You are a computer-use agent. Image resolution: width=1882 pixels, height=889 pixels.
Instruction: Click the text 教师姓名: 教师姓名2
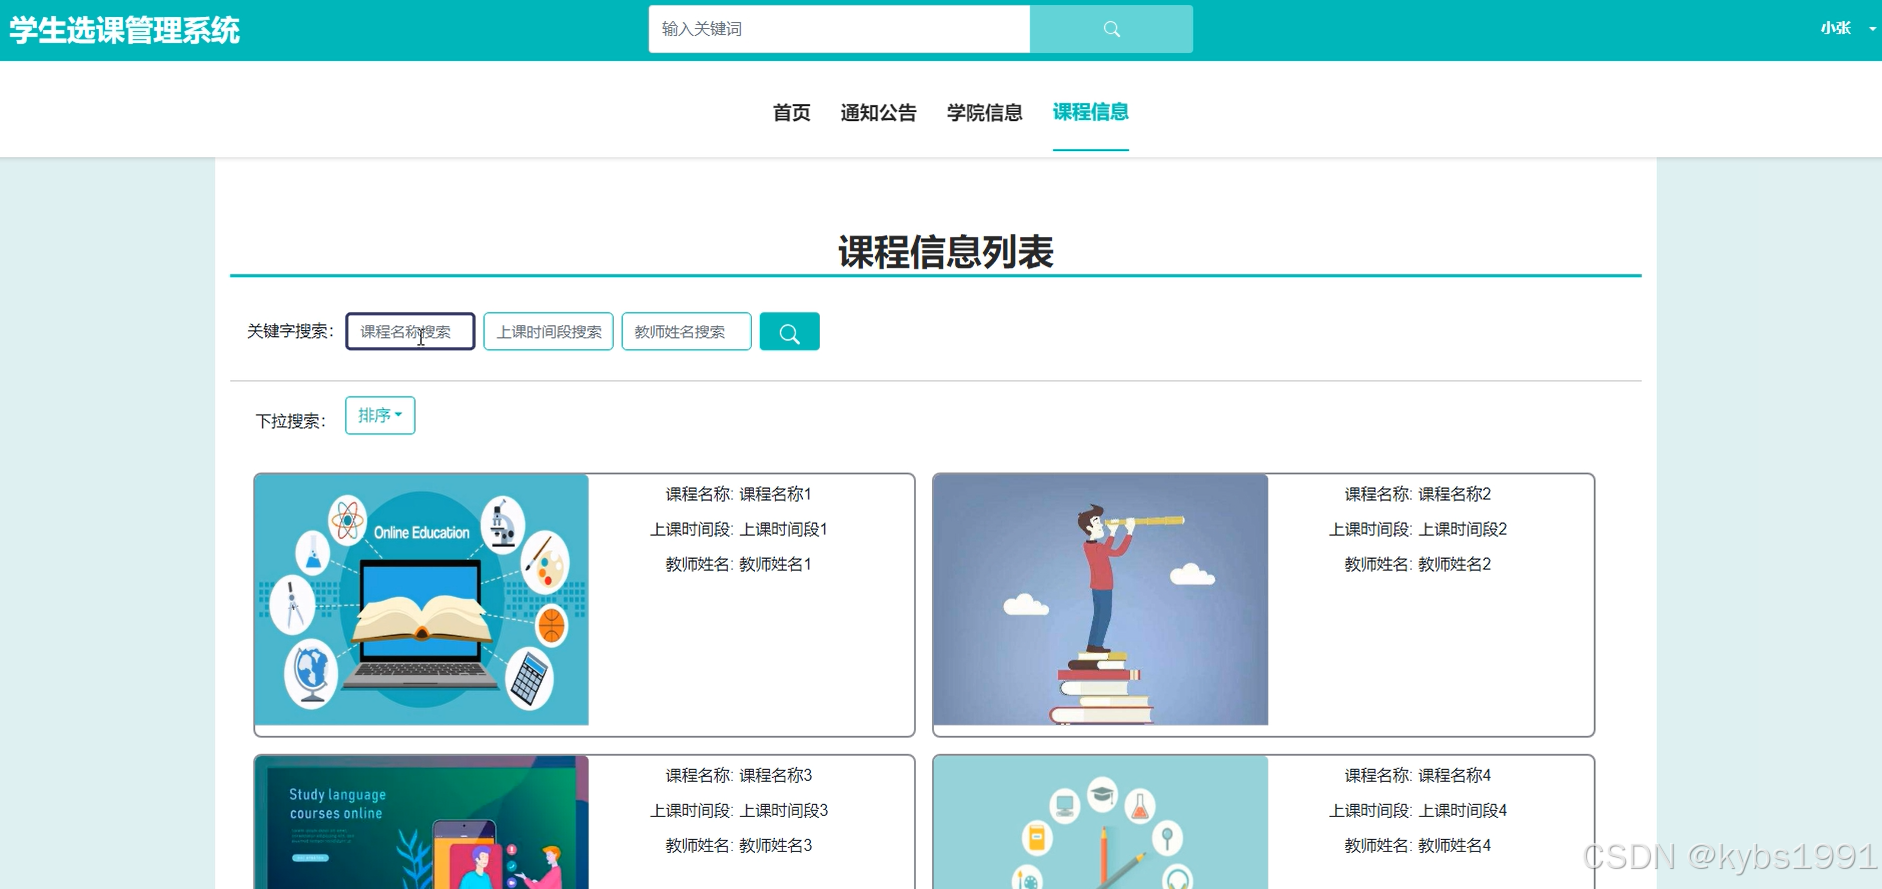1418,564
